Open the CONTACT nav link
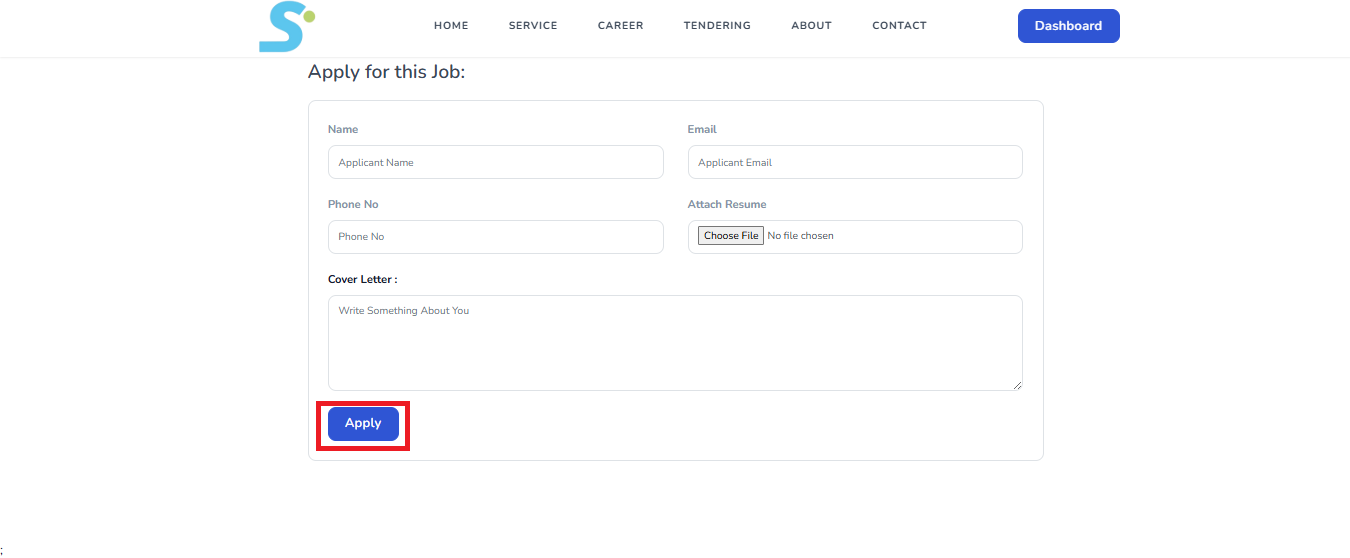Viewport: 1350px width, 558px height. 899,26
